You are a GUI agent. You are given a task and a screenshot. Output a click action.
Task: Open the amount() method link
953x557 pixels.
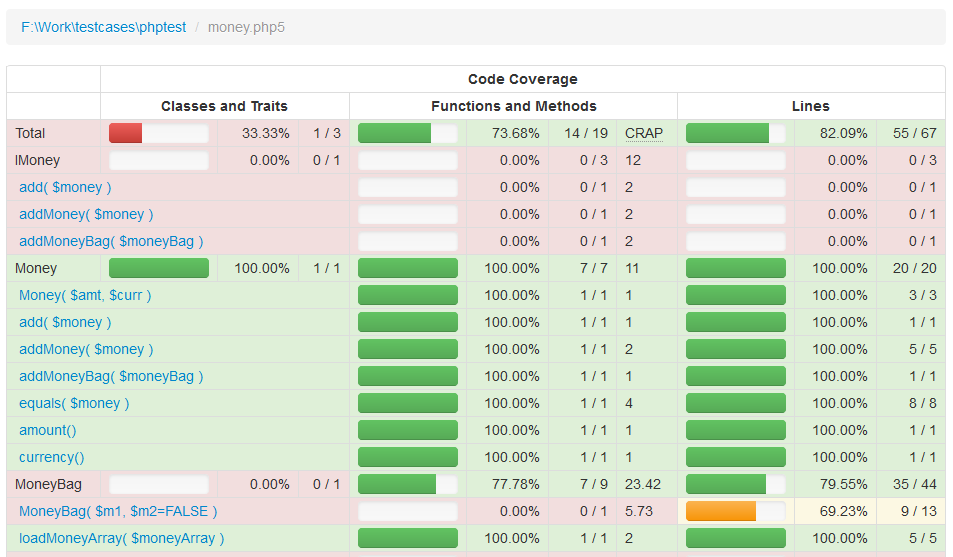coord(47,430)
